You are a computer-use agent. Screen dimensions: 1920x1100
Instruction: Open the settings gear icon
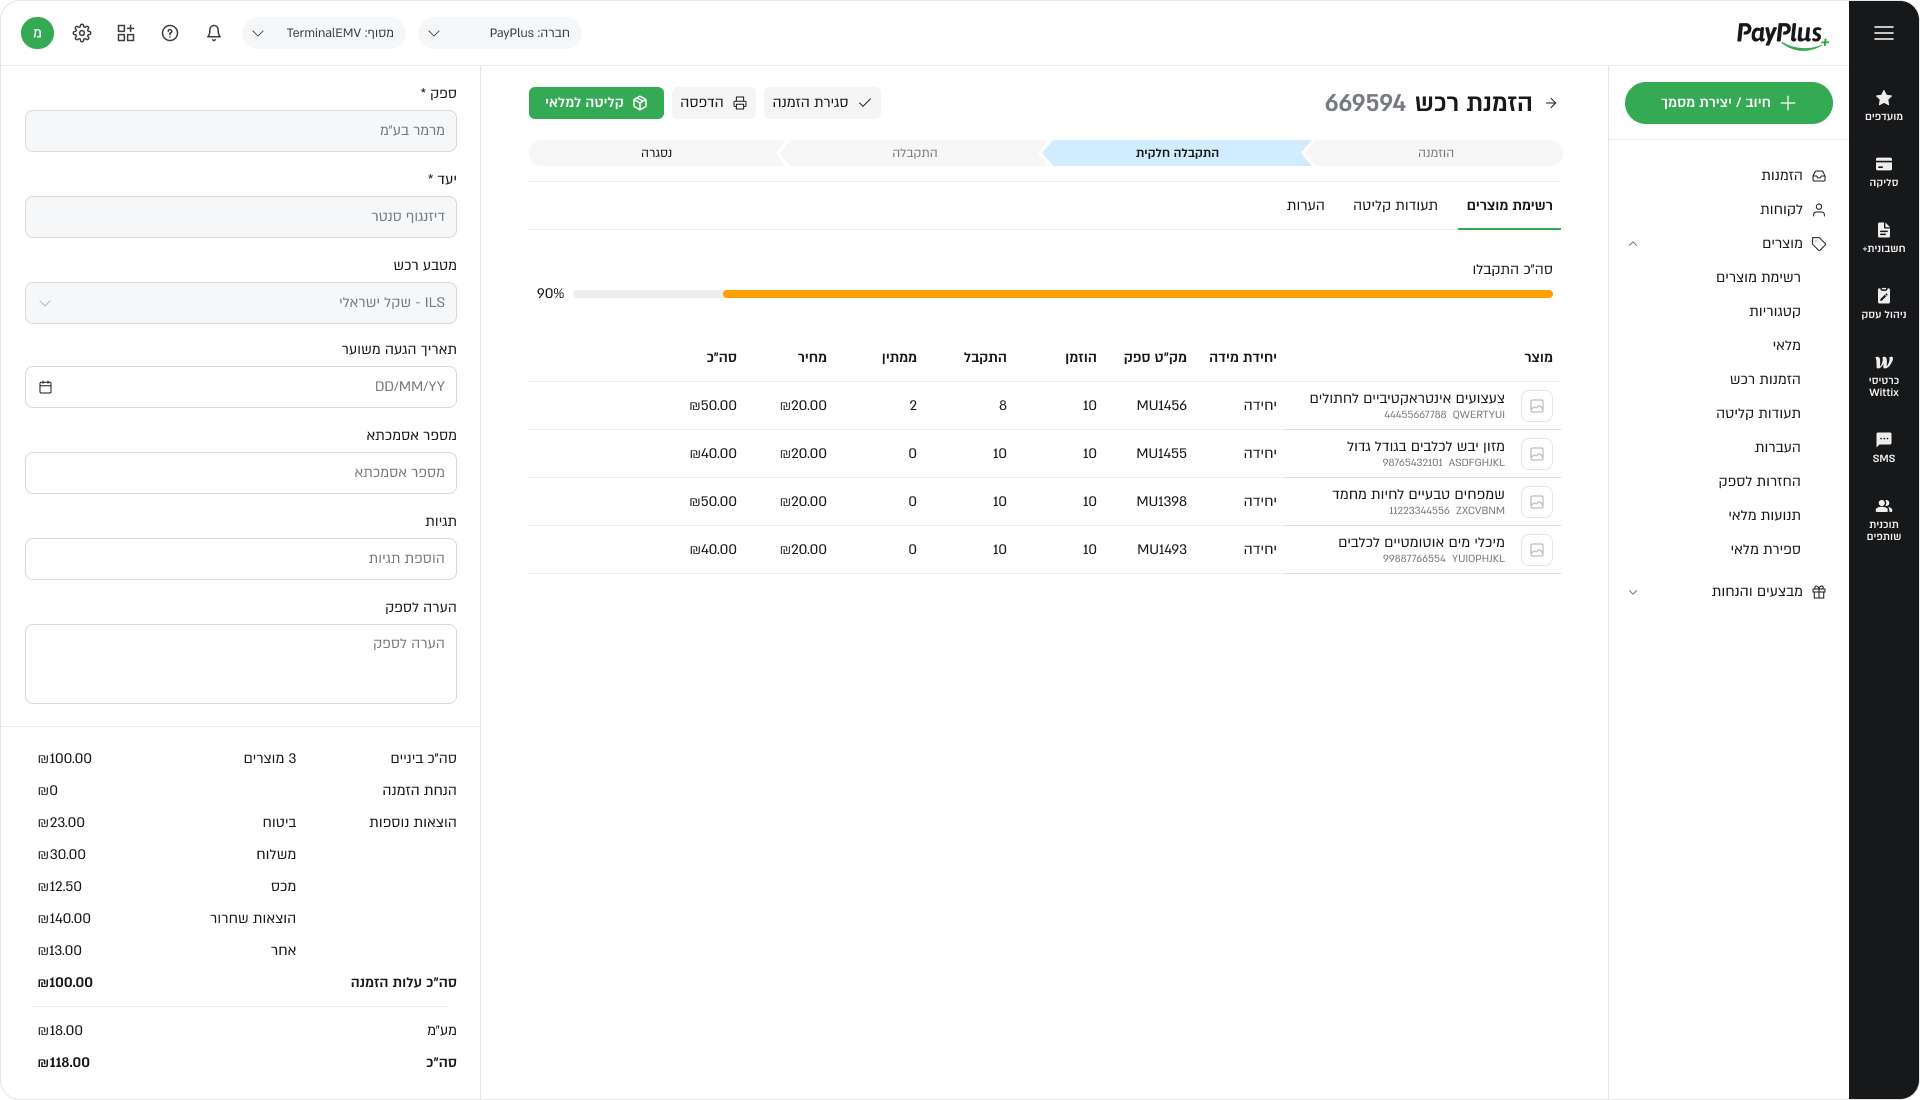pyautogui.click(x=82, y=33)
